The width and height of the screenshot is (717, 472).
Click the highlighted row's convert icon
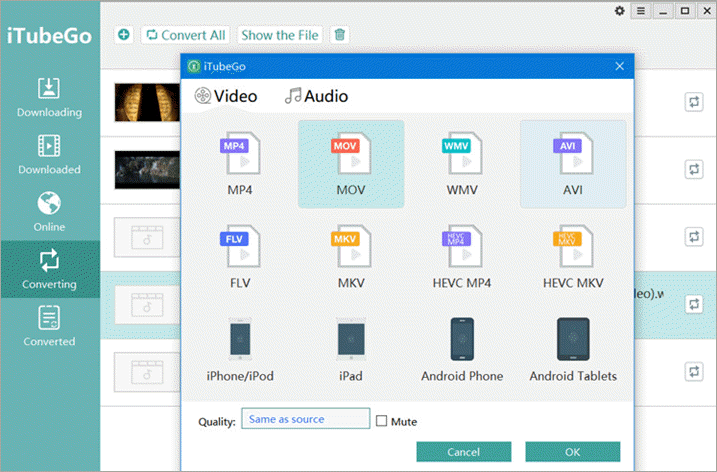click(694, 304)
